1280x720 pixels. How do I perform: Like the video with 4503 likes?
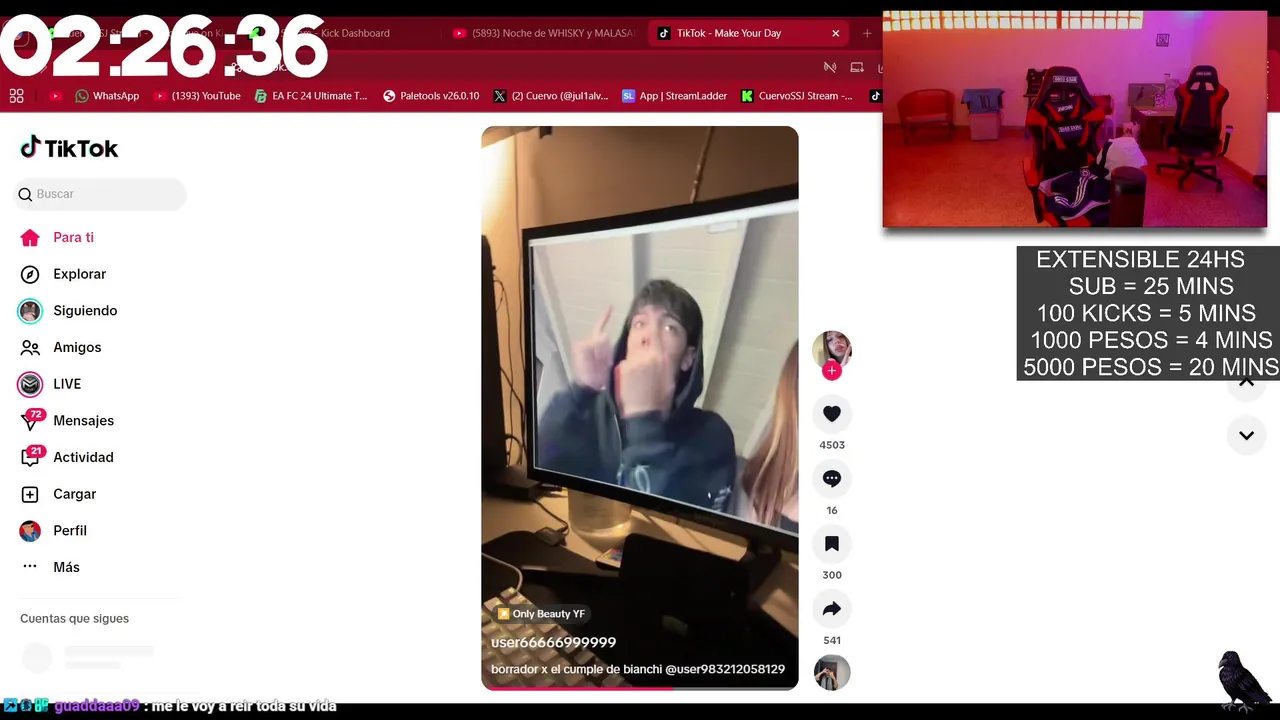(x=832, y=414)
